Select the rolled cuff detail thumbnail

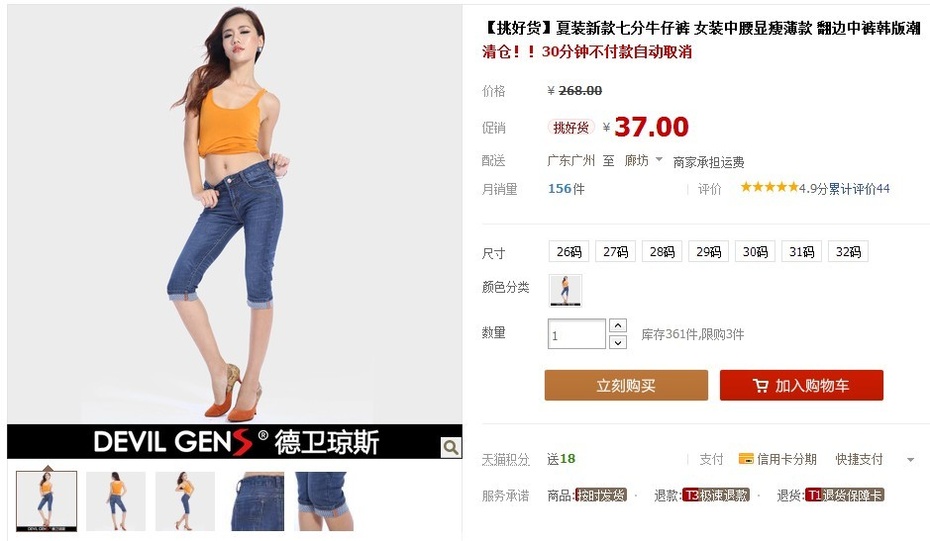point(324,501)
